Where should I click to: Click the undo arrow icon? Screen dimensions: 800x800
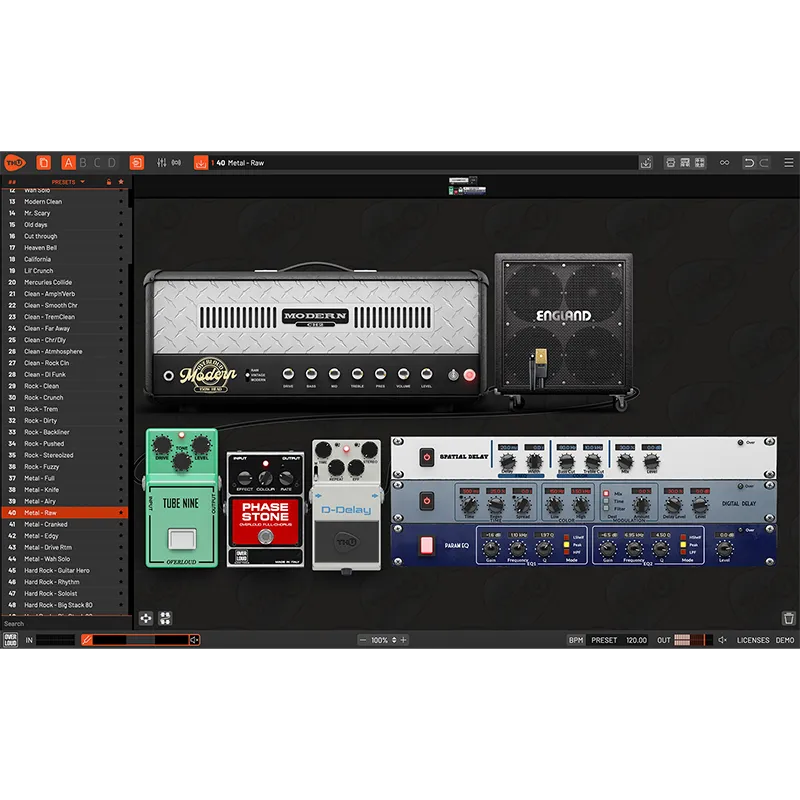(749, 163)
